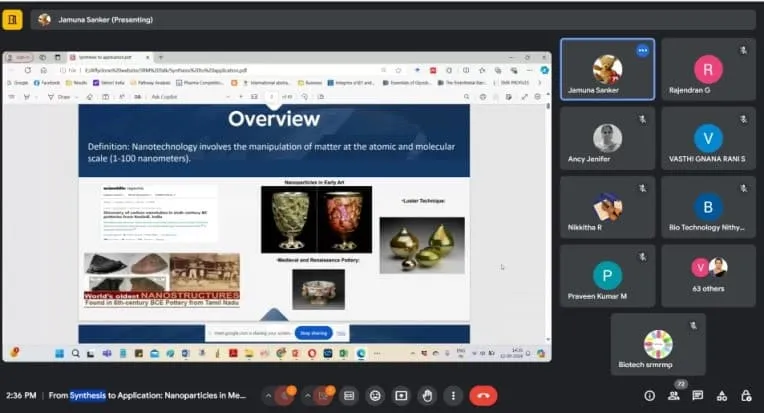Image resolution: width=764 pixels, height=413 pixels.
Task: Open the Present now control
Action: pos(401,396)
